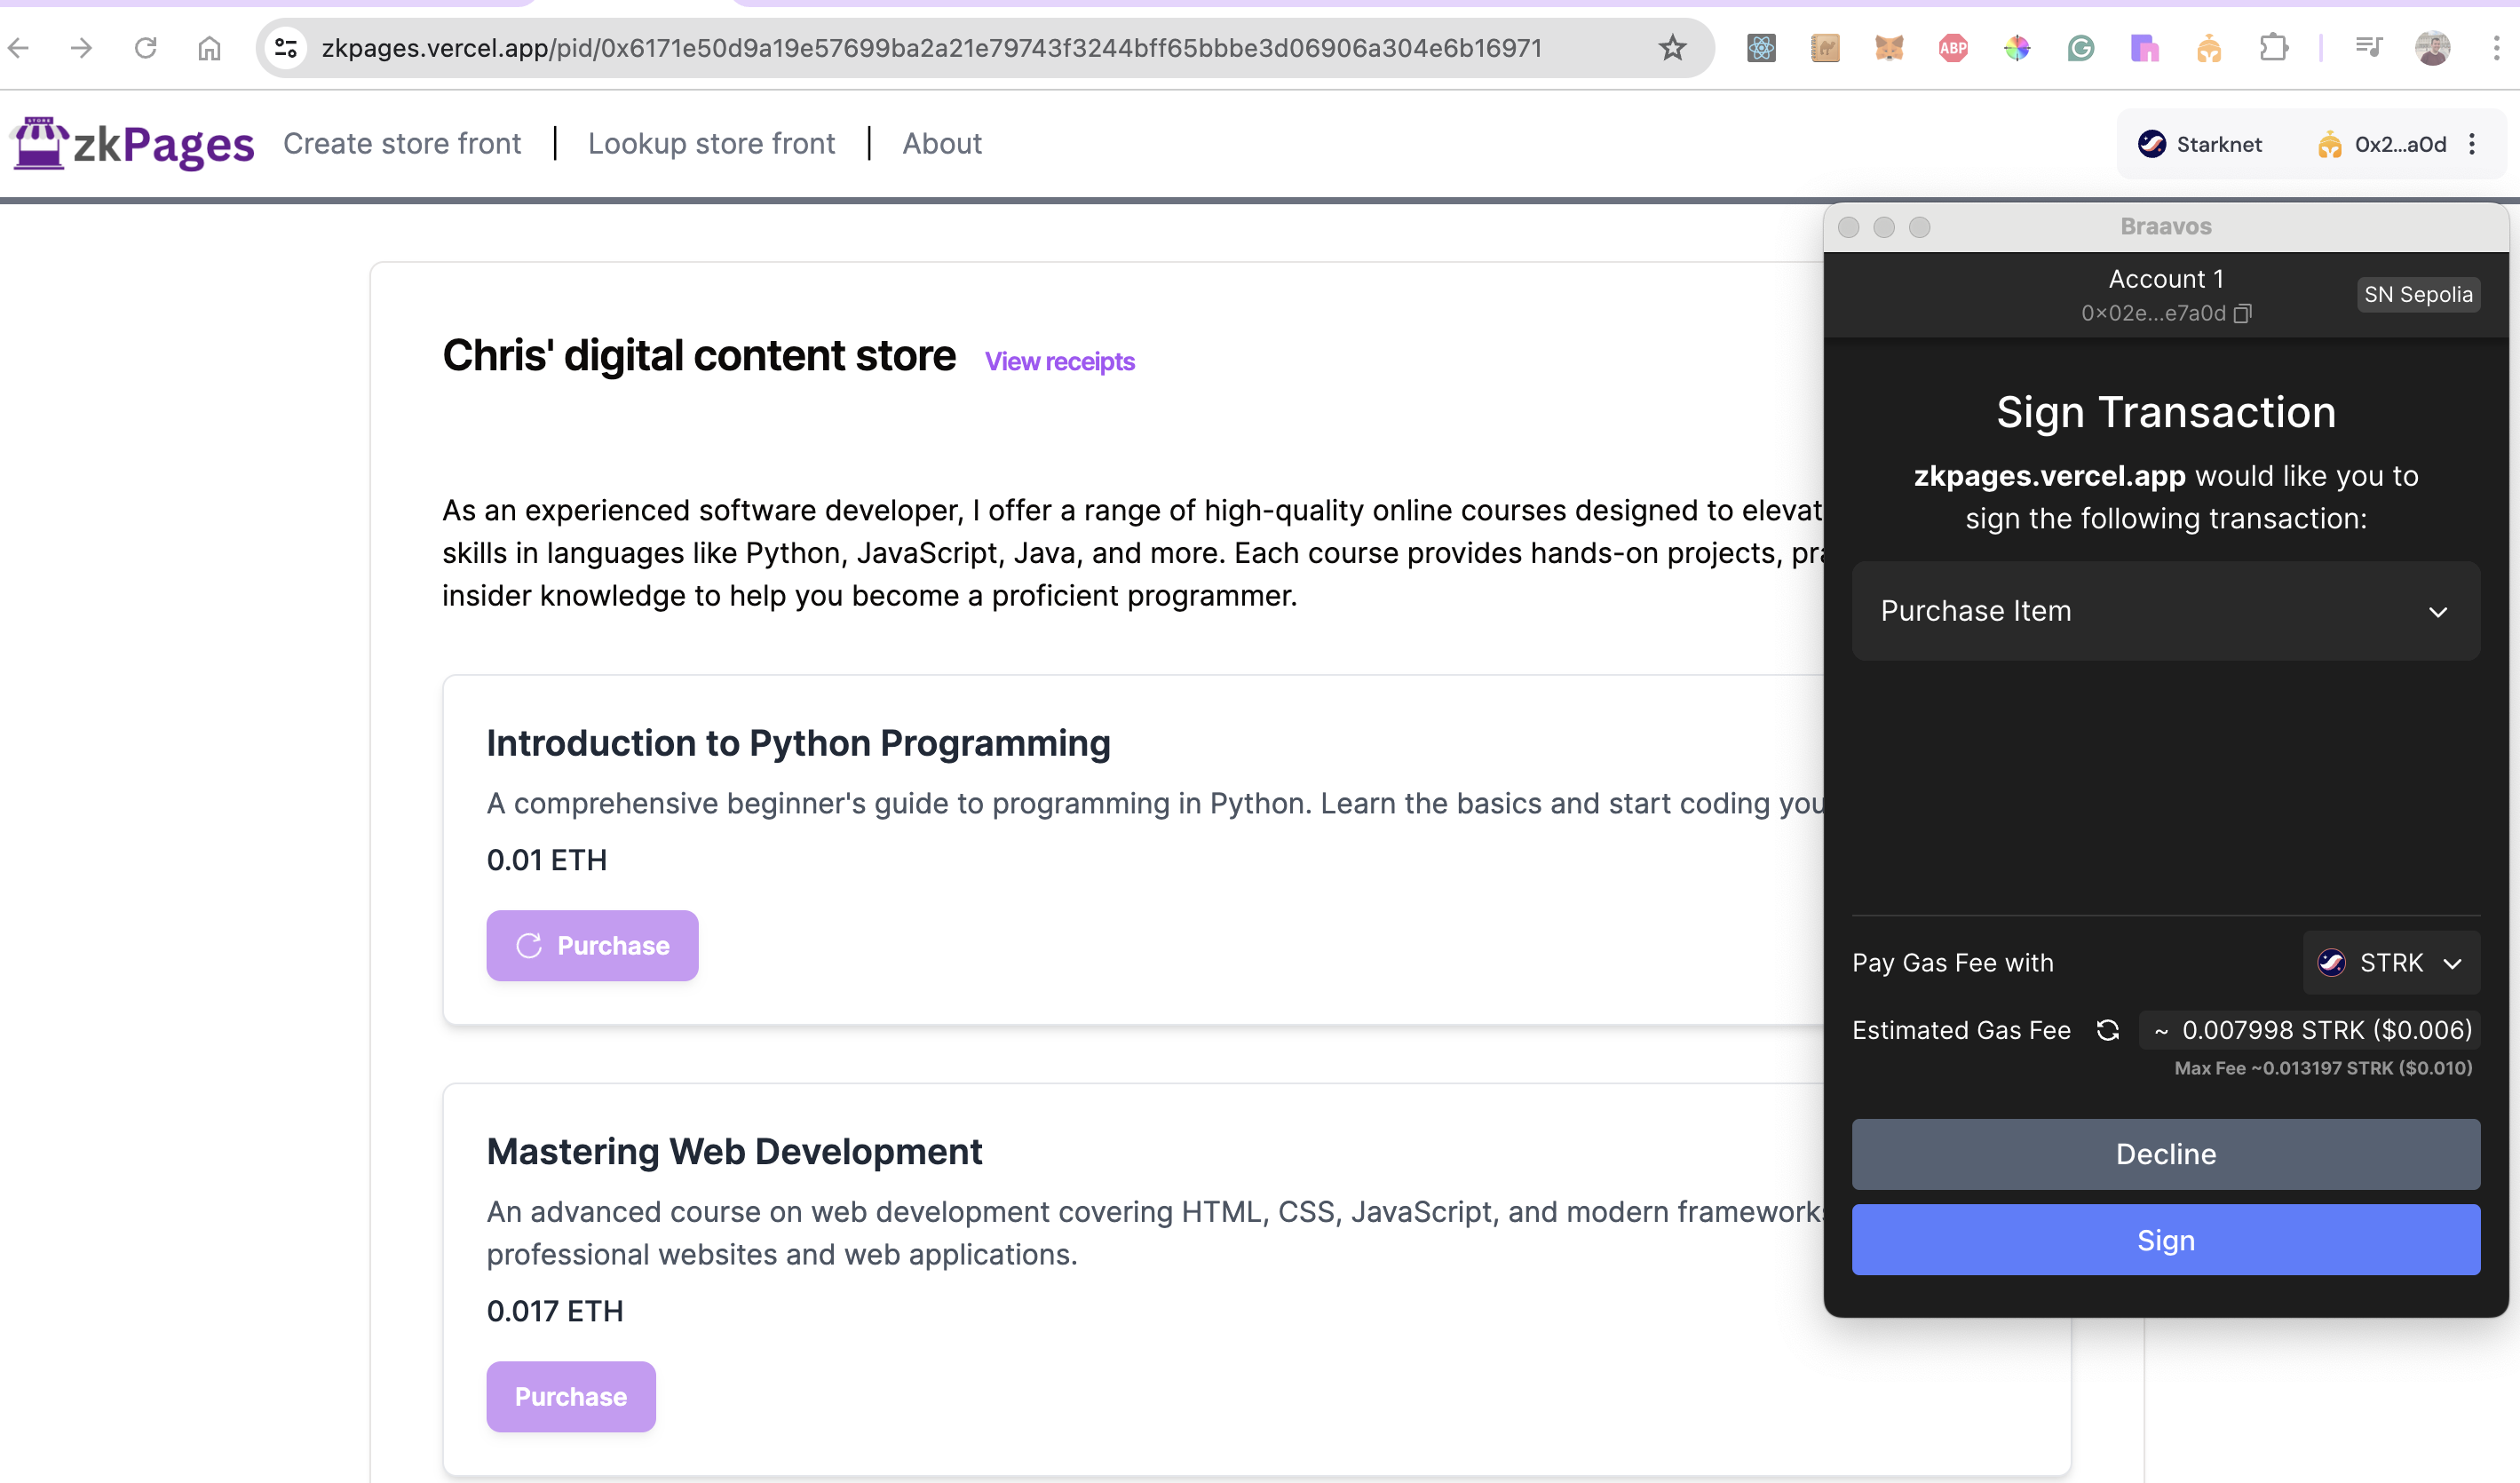Click the bookmark star in address bar

(x=1672, y=48)
